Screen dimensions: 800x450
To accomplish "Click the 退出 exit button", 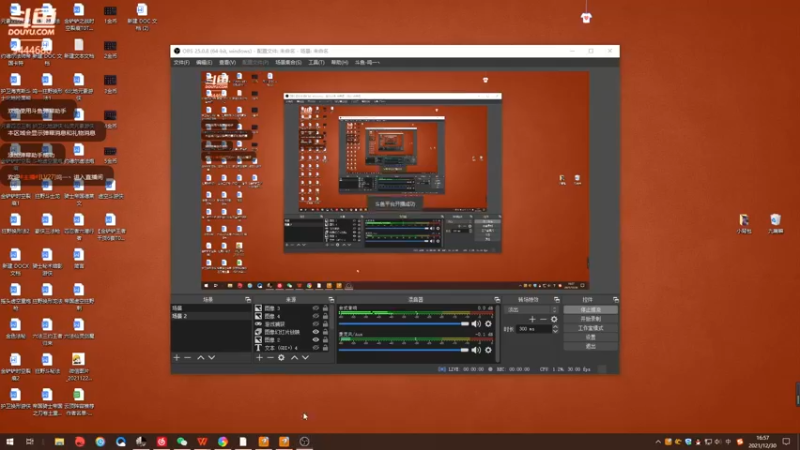I will (x=590, y=346).
